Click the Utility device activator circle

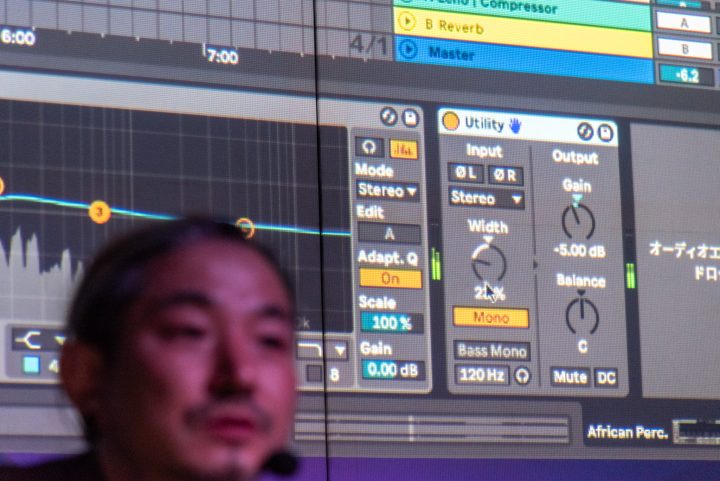[x=450, y=122]
